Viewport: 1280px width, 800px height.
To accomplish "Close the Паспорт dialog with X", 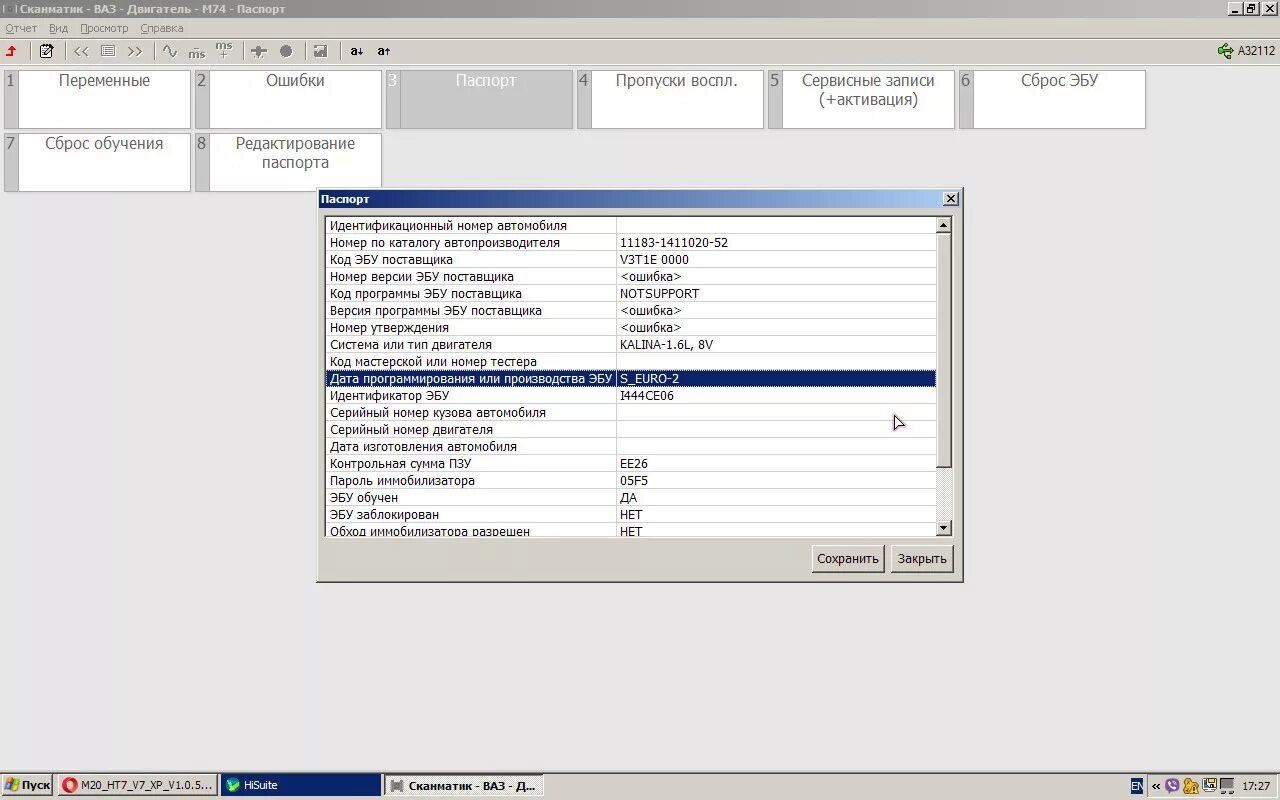I will [x=951, y=199].
